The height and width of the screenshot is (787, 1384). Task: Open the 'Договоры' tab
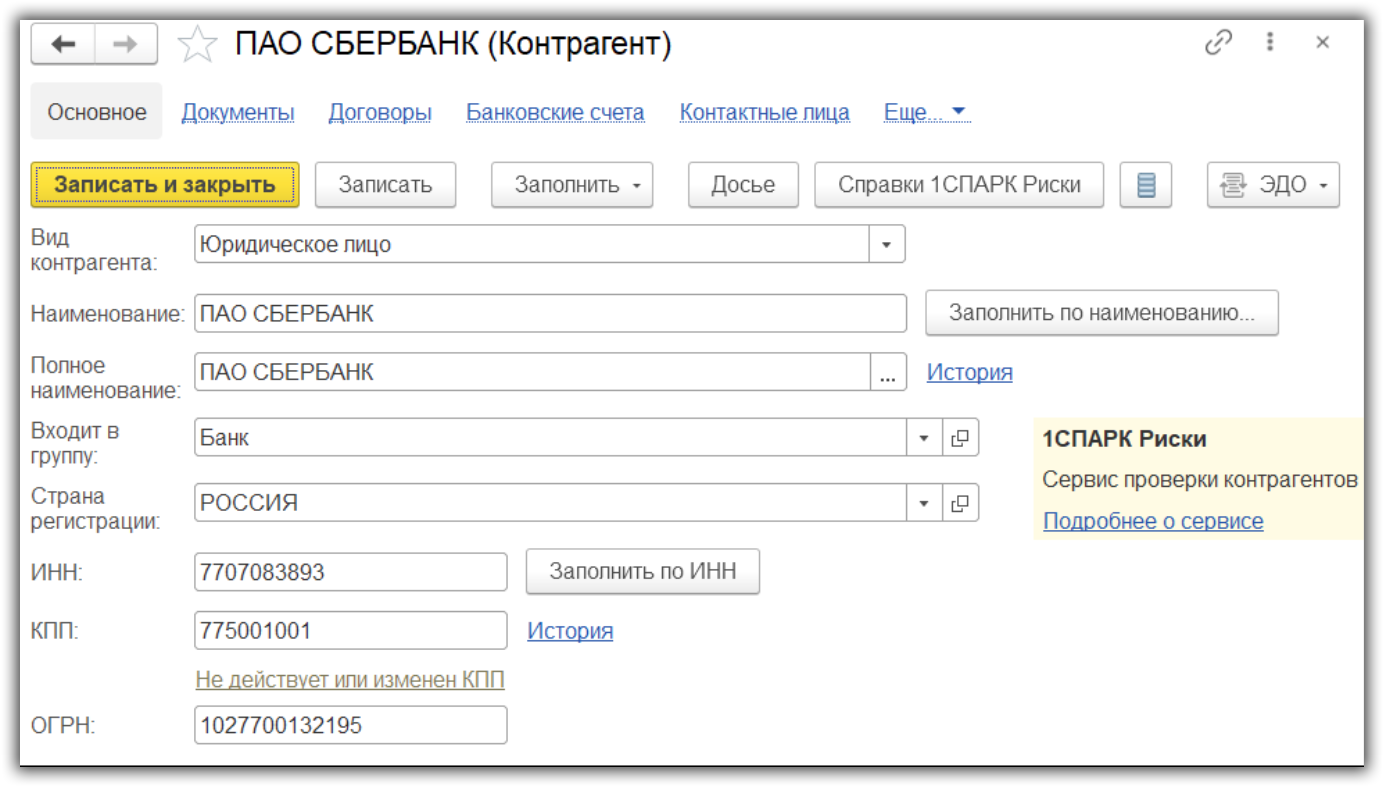380,112
